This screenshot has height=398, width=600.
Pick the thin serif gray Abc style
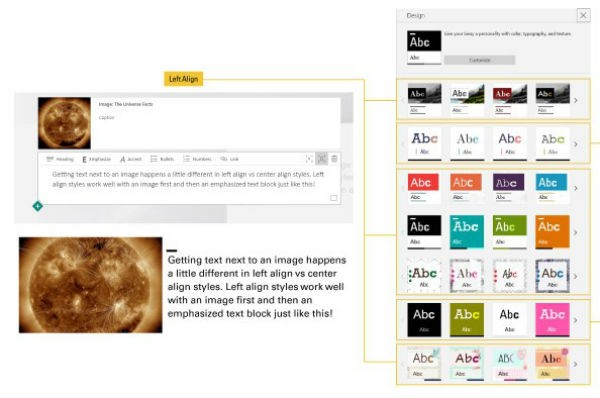[467, 144]
